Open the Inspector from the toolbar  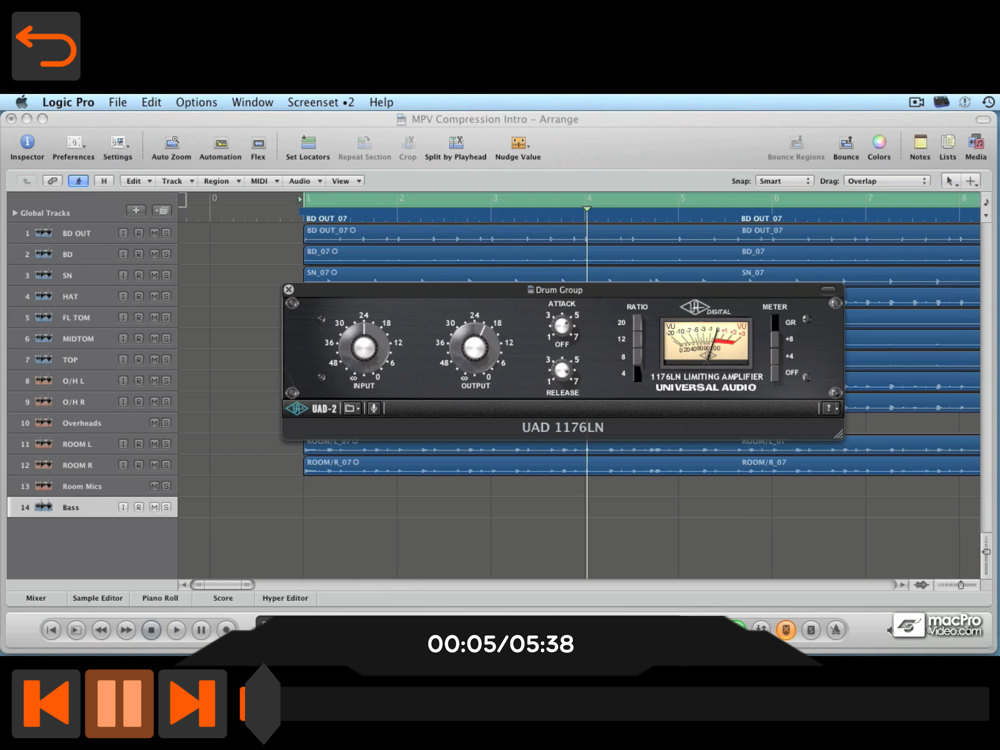pyautogui.click(x=27, y=147)
